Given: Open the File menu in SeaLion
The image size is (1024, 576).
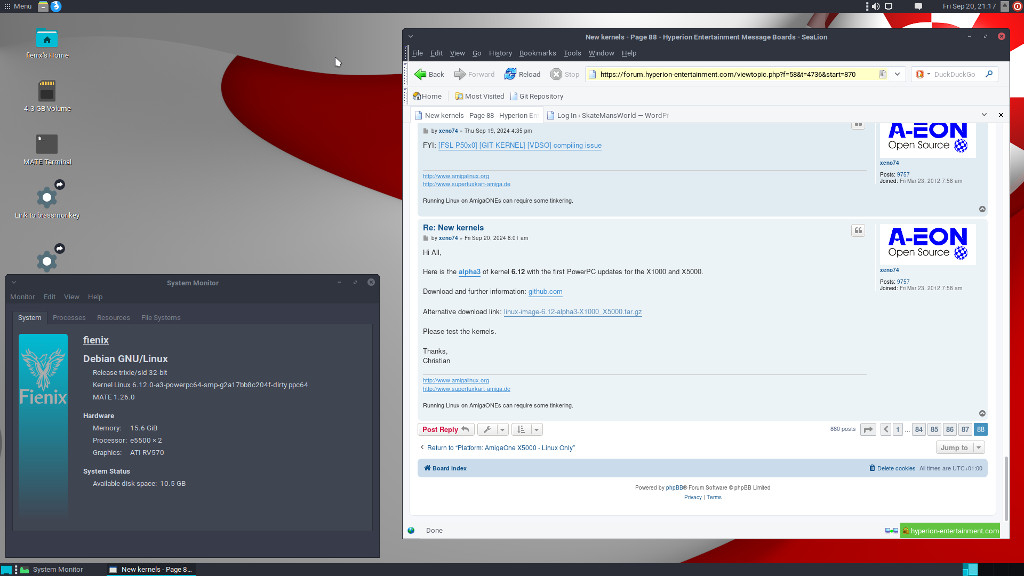Looking at the screenshot, I should click(x=417, y=54).
